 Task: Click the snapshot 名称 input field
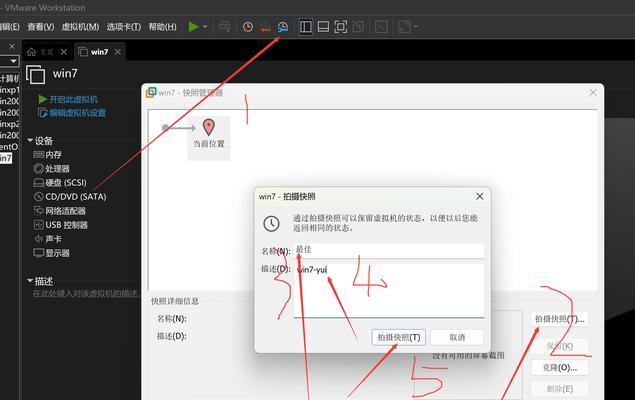point(389,251)
